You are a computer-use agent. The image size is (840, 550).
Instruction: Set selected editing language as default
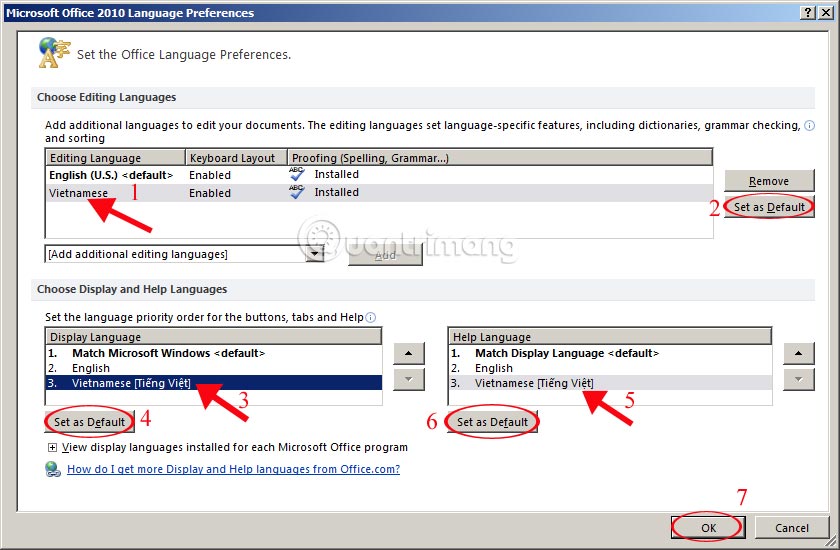coord(769,207)
